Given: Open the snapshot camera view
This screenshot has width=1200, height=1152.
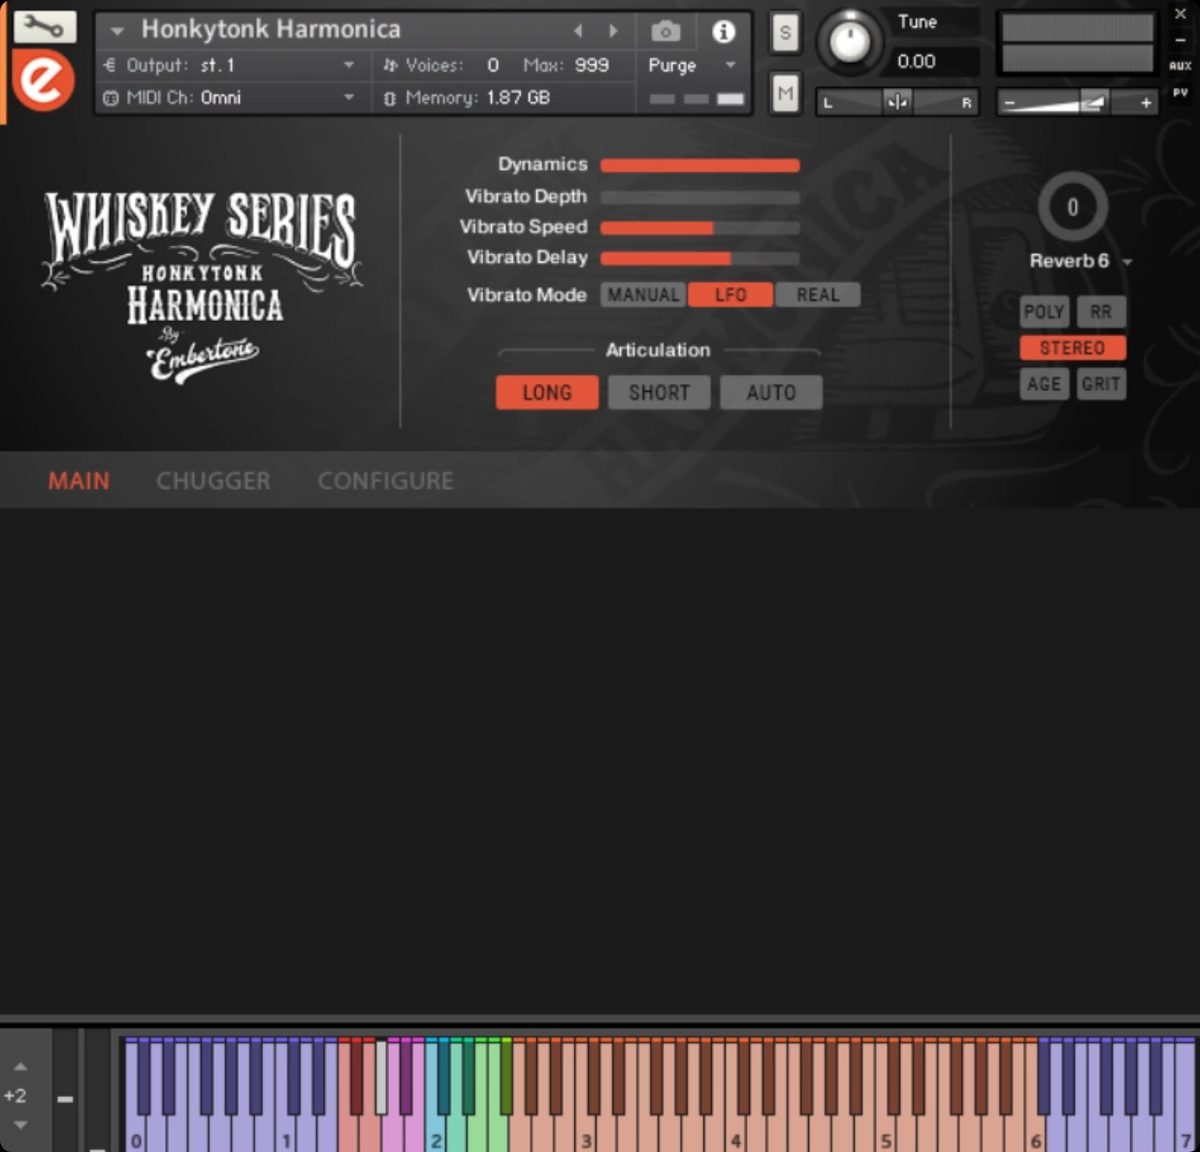Looking at the screenshot, I should 665,31.
